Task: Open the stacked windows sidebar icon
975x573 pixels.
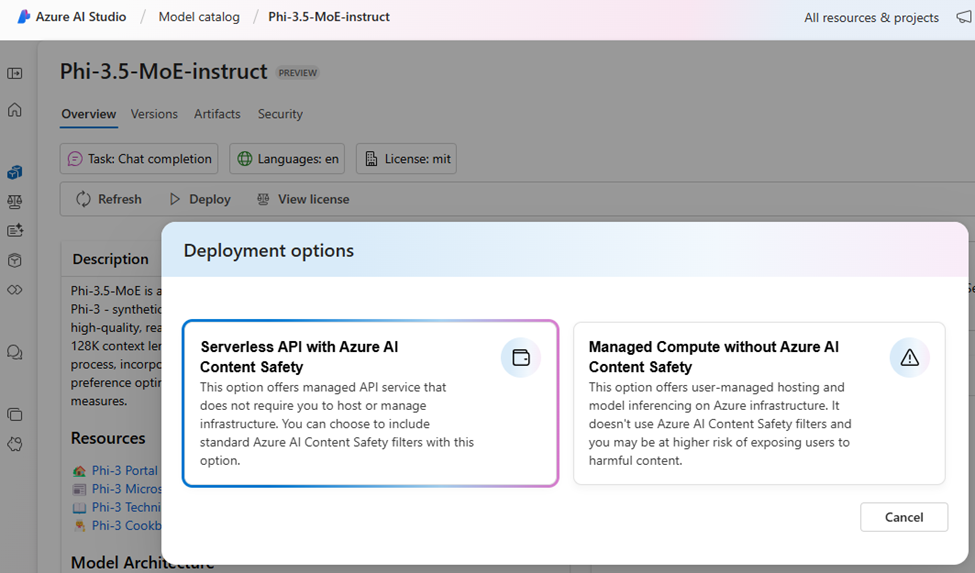Action: click(x=15, y=415)
